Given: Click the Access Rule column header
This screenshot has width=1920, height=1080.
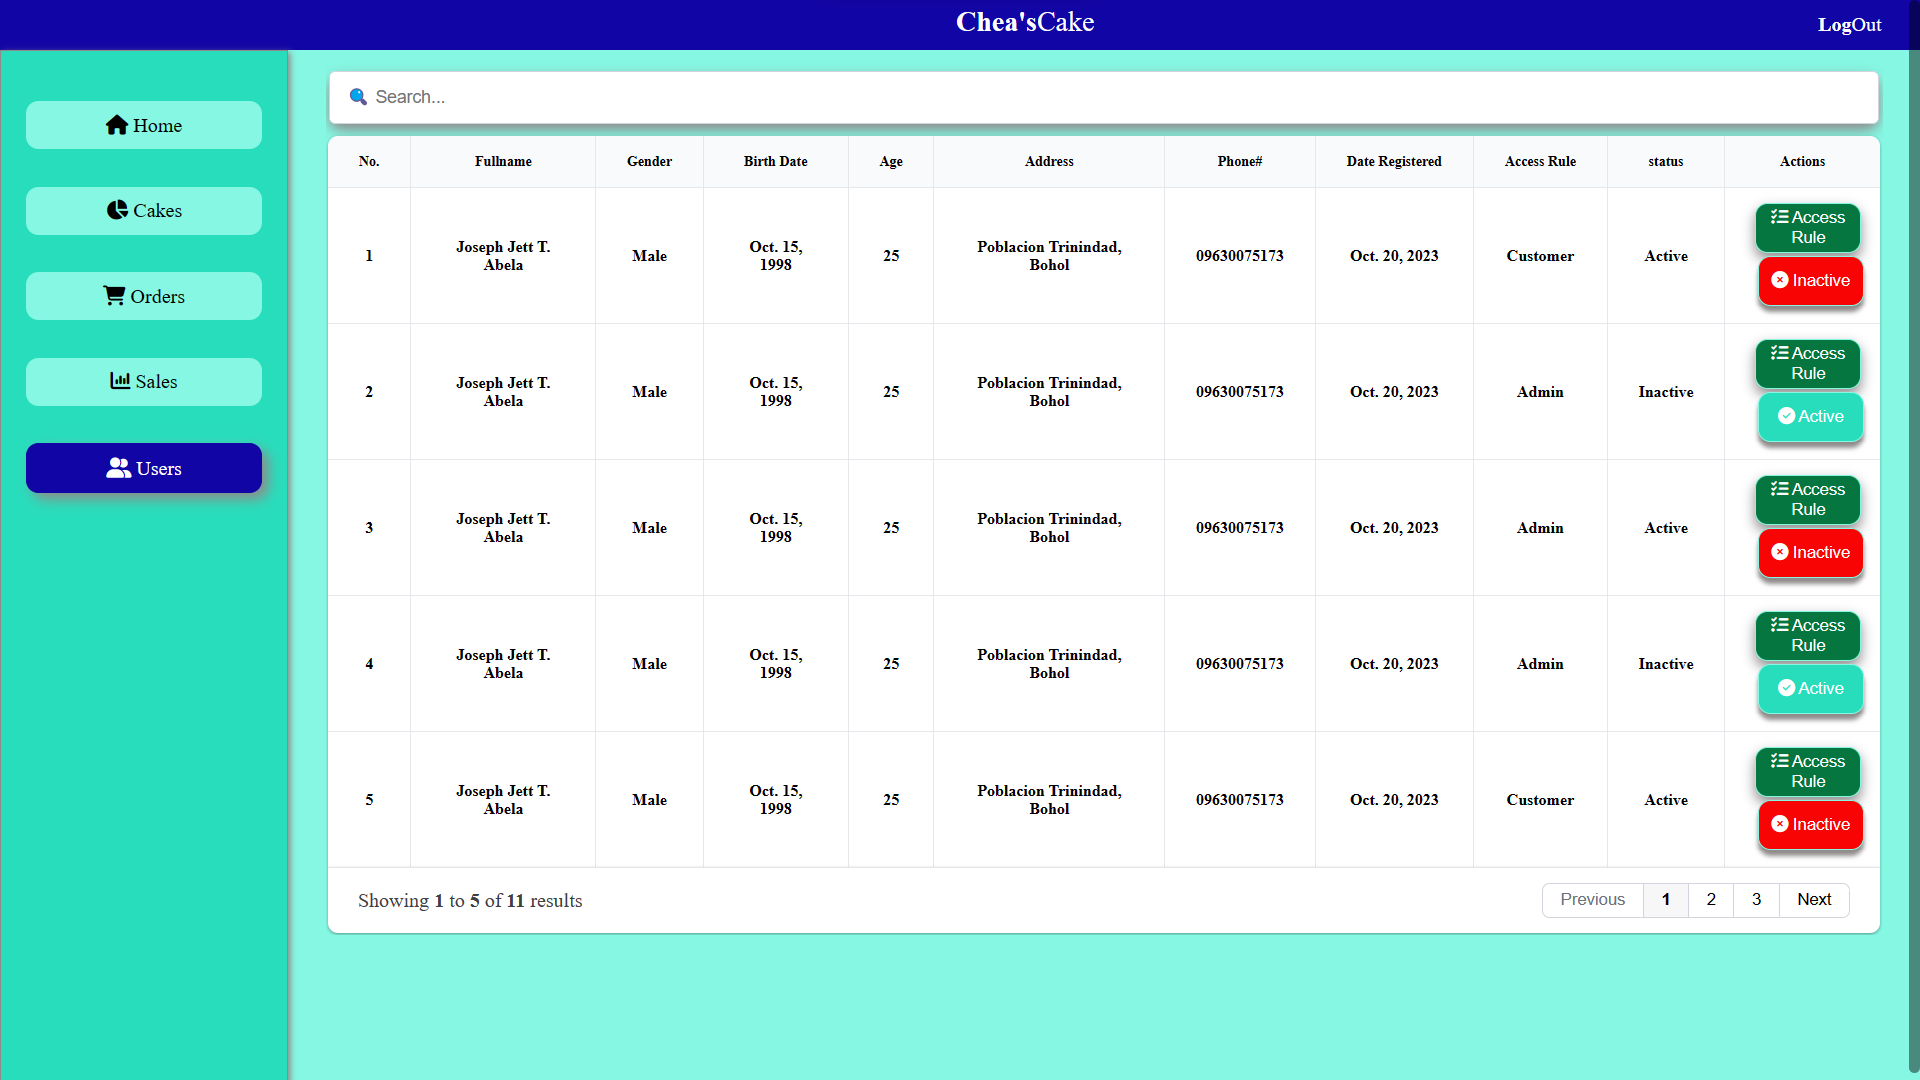Looking at the screenshot, I should 1540,161.
